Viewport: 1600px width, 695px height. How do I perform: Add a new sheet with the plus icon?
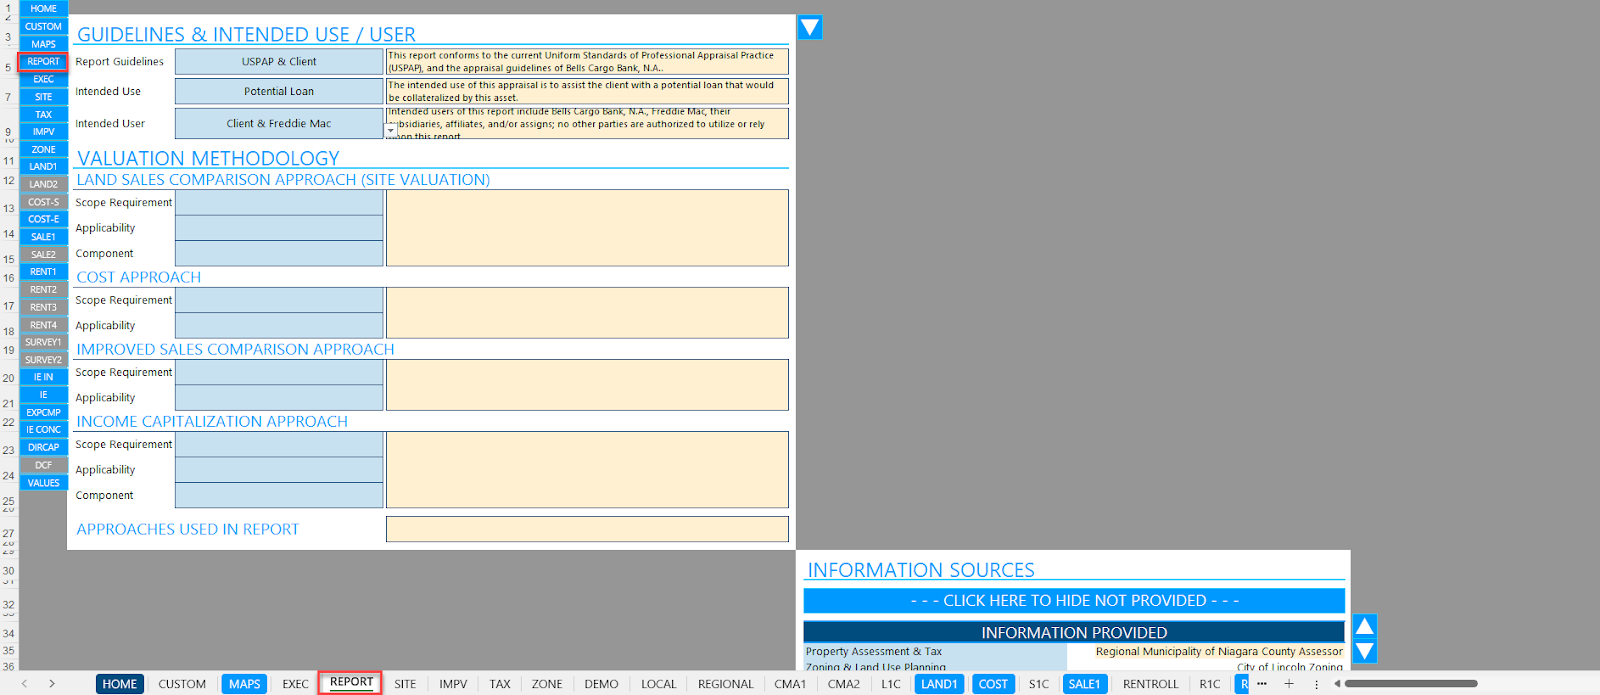[x=1289, y=684]
